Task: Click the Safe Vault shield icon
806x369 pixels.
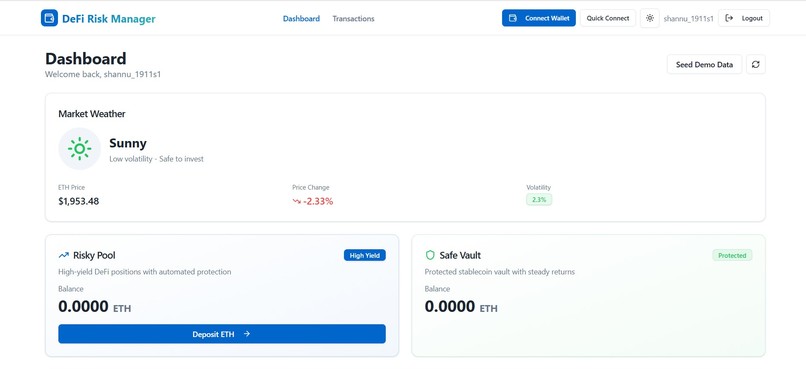Action: tap(430, 255)
